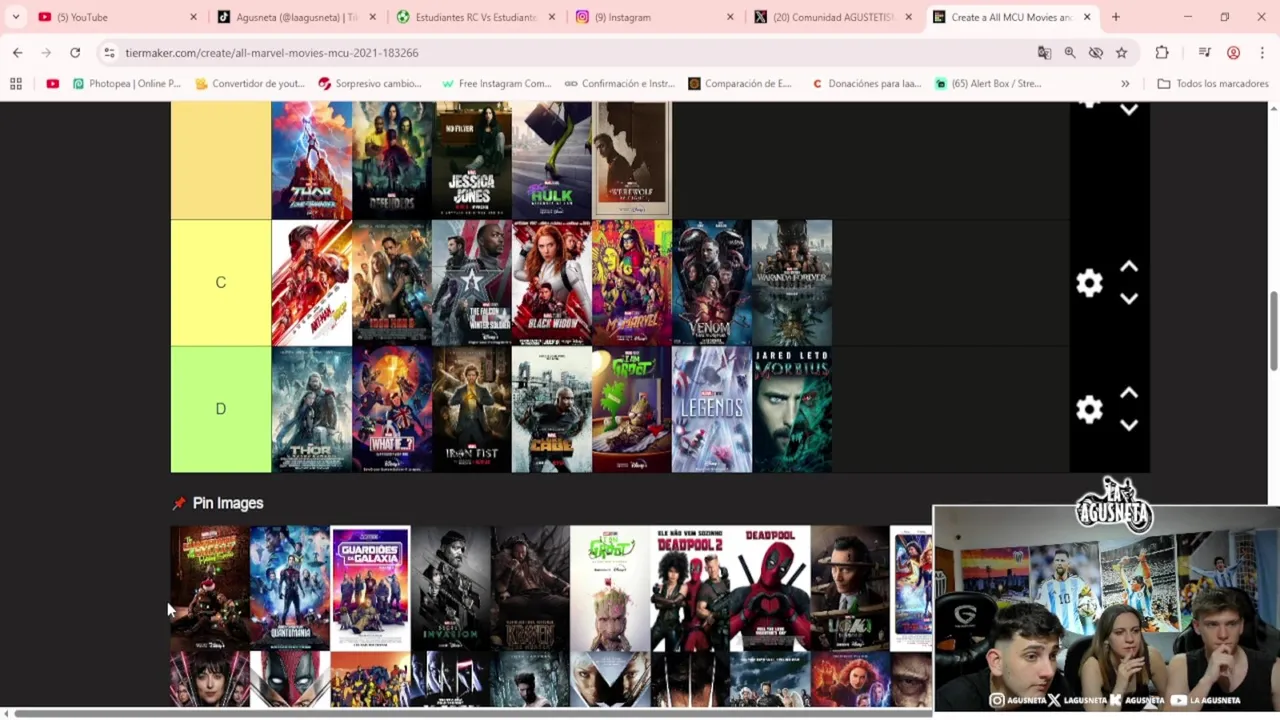The image size is (1280, 720).
Task: Open the (65) Alert Box bookmark
Action: (x=988, y=84)
